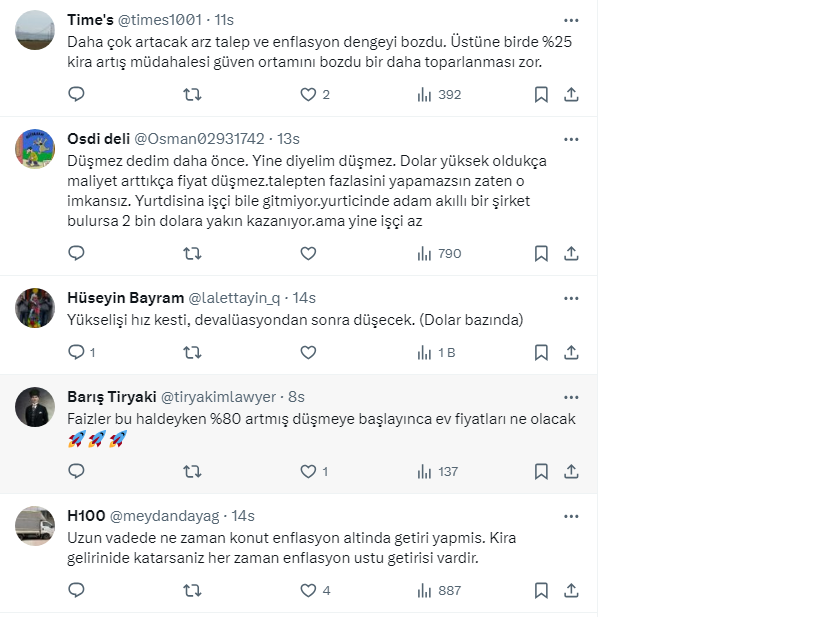837x617 pixels.
Task: Reply to Time's tweet
Action: tap(77, 95)
